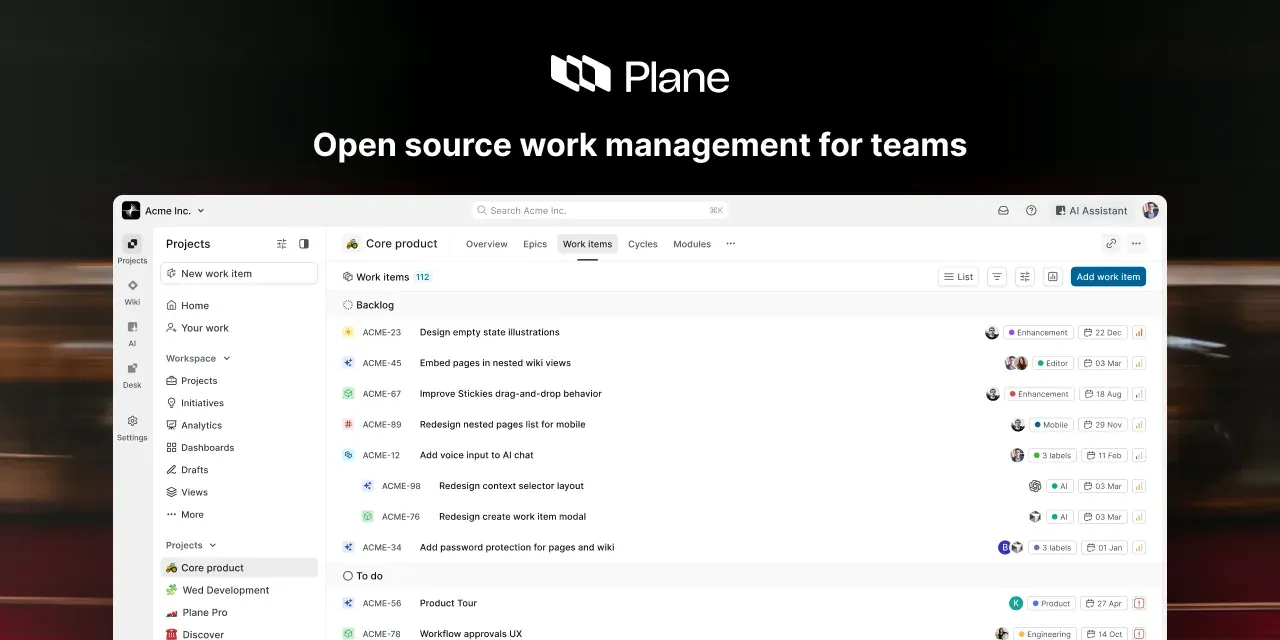Viewport: 1280px width, 640px height.
Task: Open the Projects rail icon
Action: coord(132,243)
